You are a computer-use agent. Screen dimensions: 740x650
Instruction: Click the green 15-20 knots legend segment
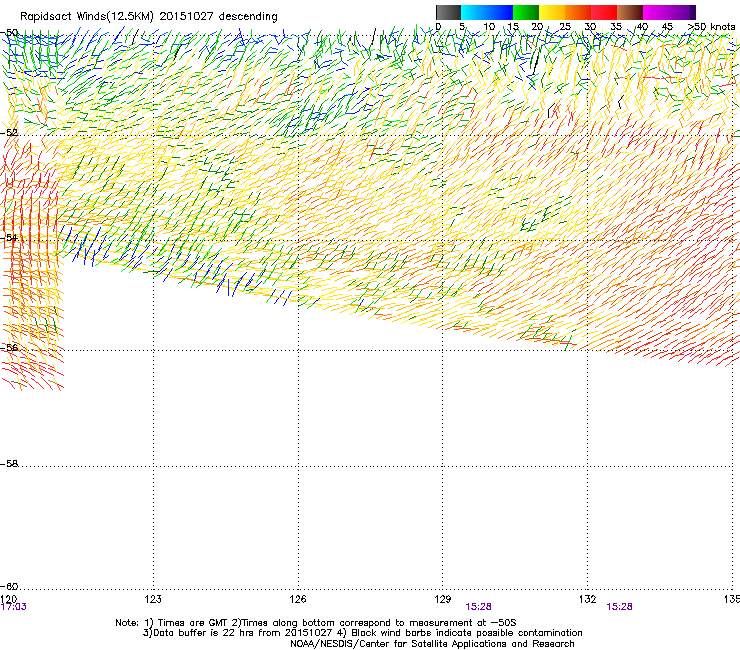coord(526,12)
